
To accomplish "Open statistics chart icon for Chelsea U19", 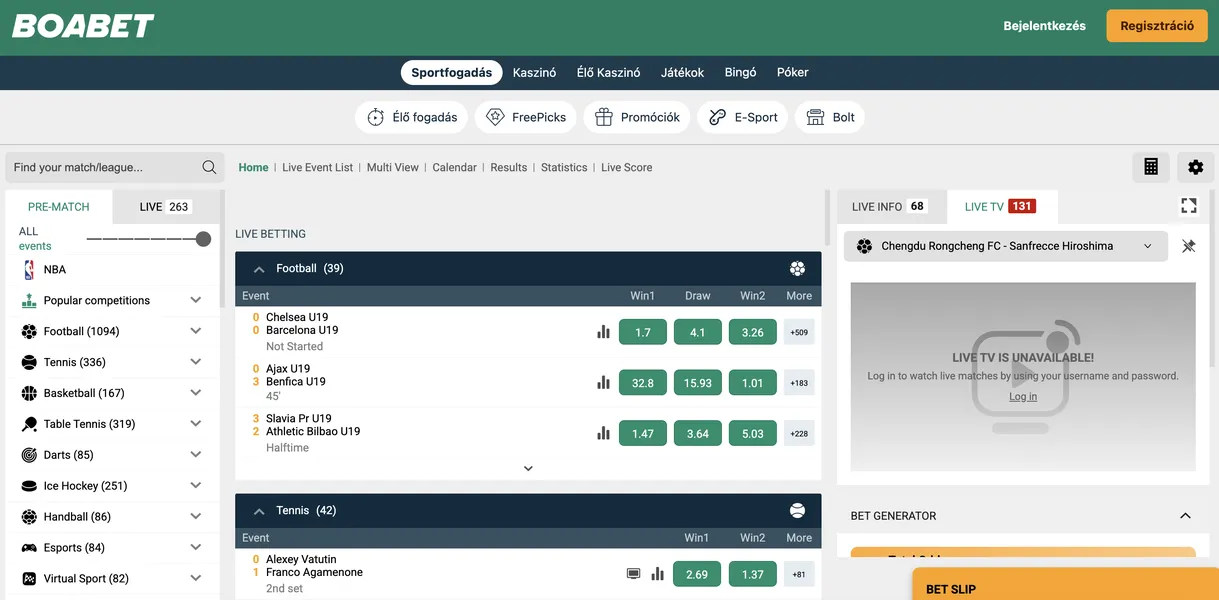I will click(x=603, y=331).
